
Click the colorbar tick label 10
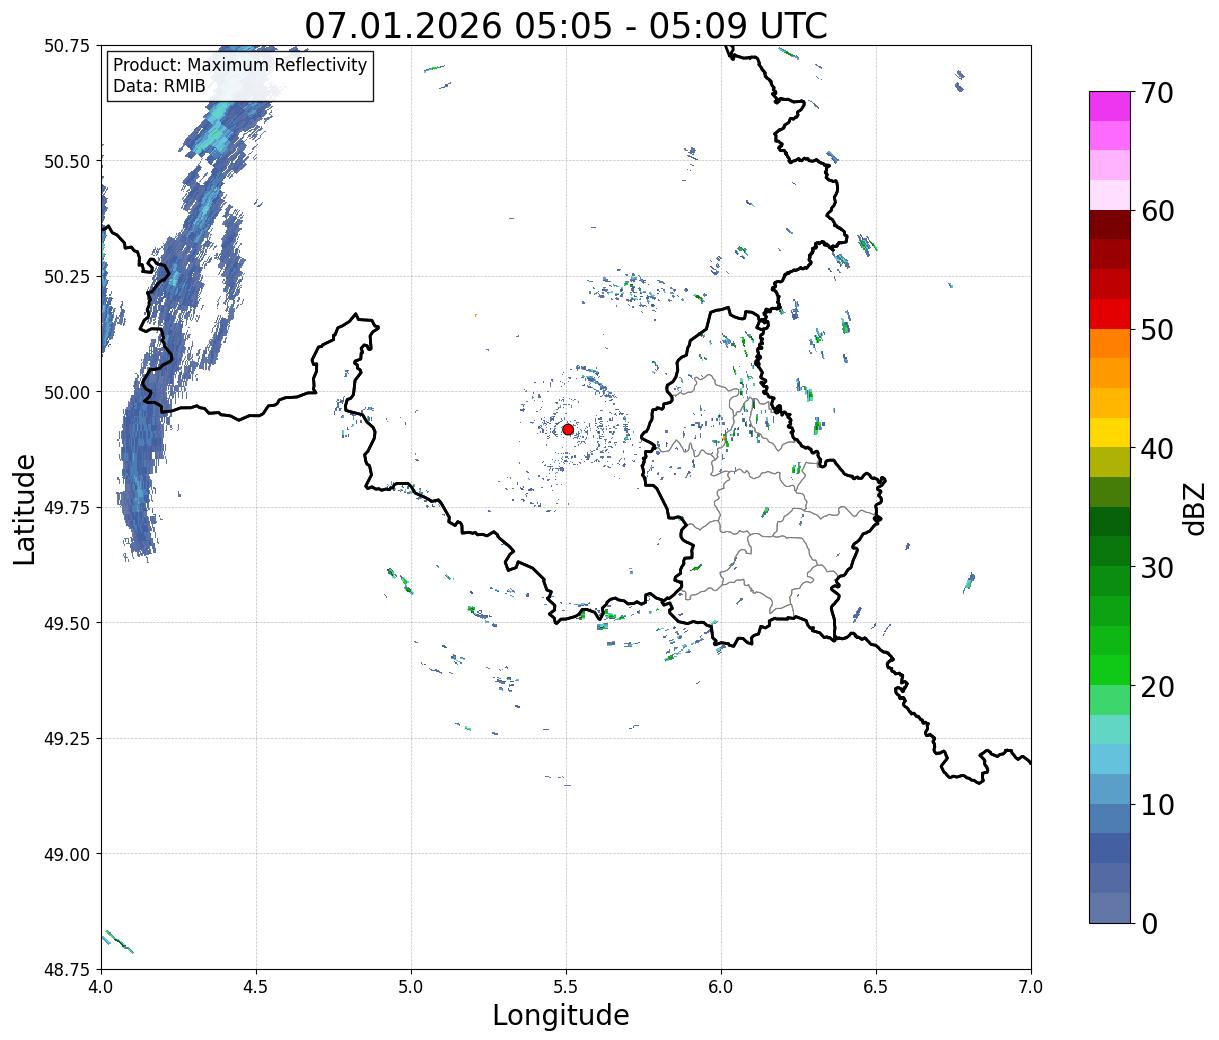[1157, 805]
